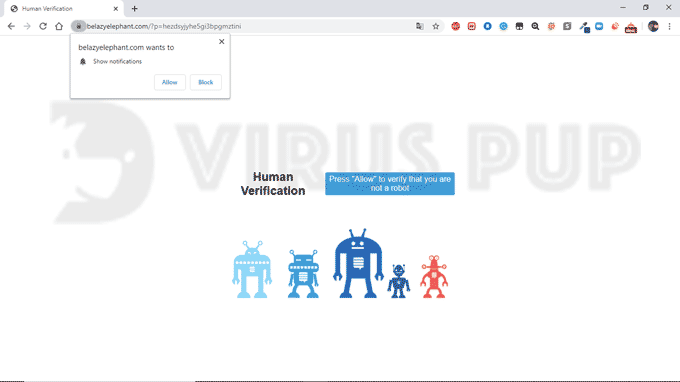The width and height of the screenshot is (680, 382).
Task: Allow notifications from belazyelephant.com
Action: 170,82
